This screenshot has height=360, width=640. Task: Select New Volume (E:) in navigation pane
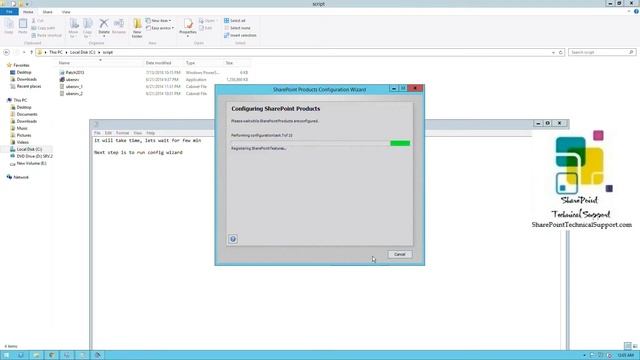pyautogui.click(x=31, y=163)
